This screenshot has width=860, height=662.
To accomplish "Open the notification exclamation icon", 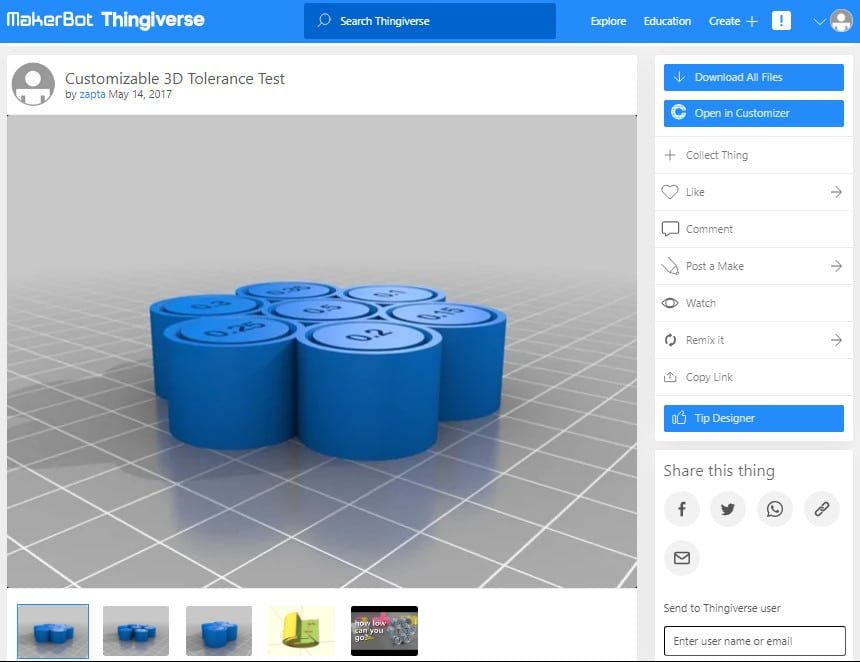I will pos(781,21).
